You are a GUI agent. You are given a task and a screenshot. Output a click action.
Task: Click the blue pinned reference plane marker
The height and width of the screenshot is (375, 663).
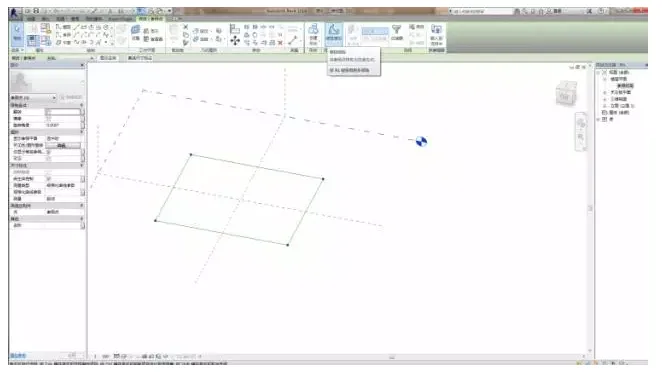(421, 142)
